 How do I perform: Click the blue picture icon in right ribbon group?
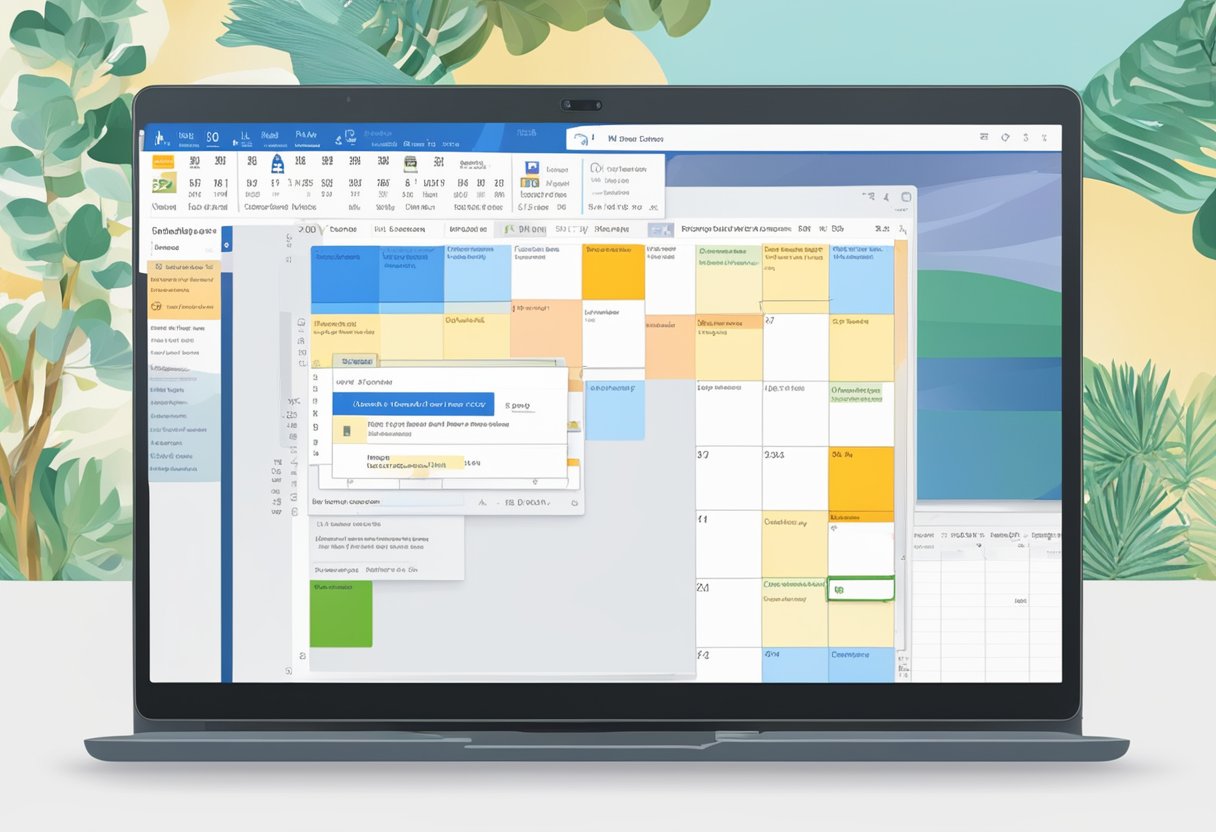(x=530, y=169)
